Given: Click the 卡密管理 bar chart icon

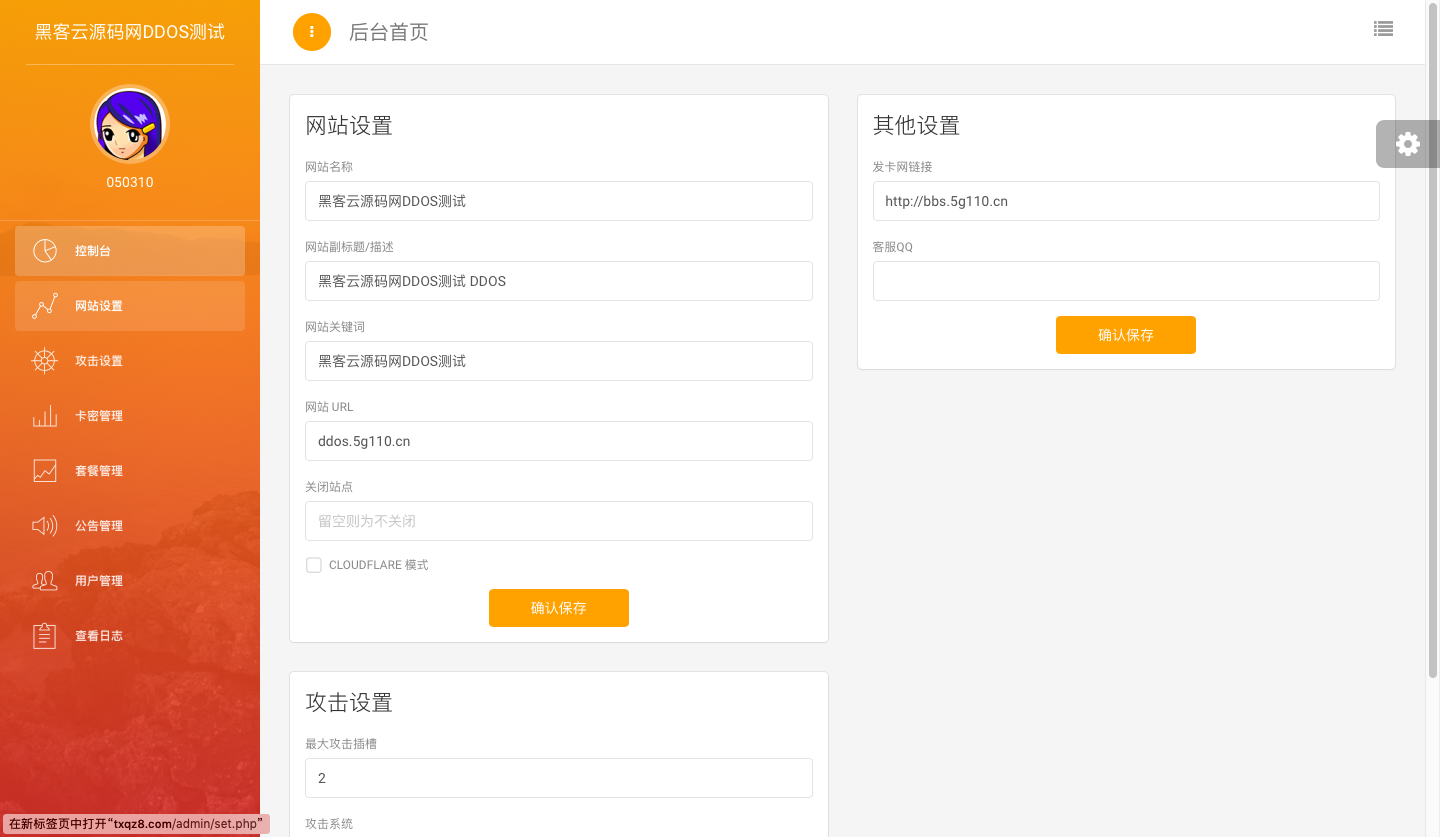Looking at the screenshot, I should [x=45, y=416].
